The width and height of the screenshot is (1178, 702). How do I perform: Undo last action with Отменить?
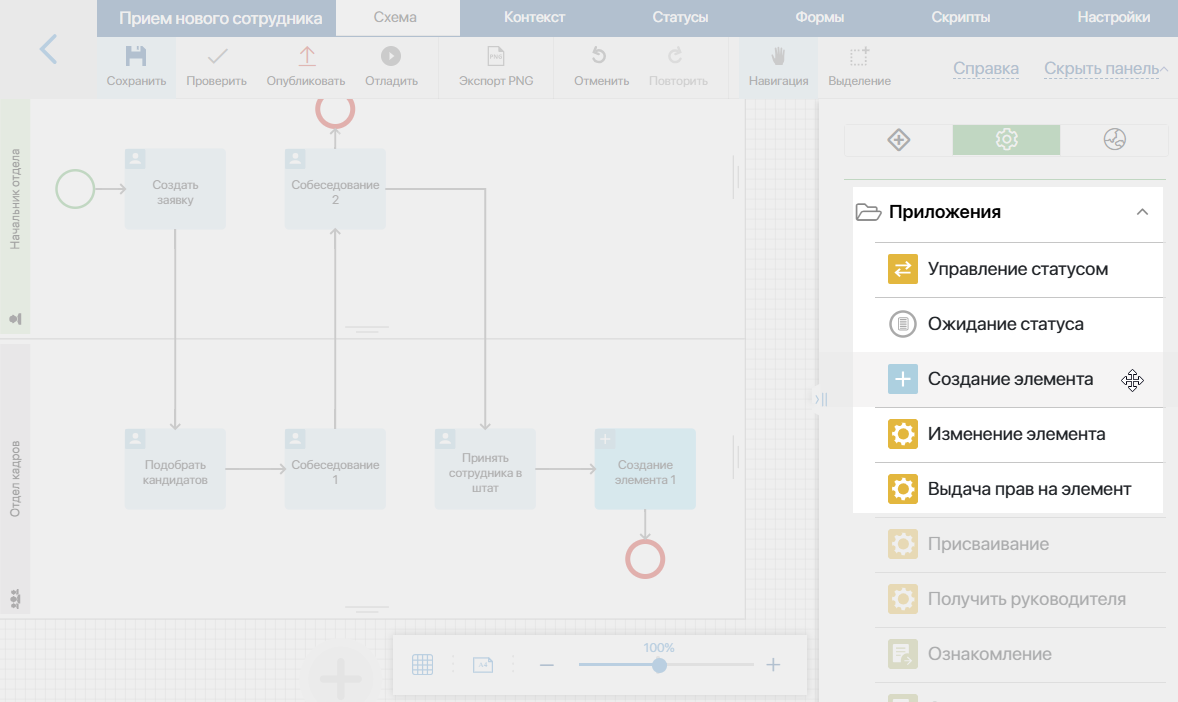[601, 66]
